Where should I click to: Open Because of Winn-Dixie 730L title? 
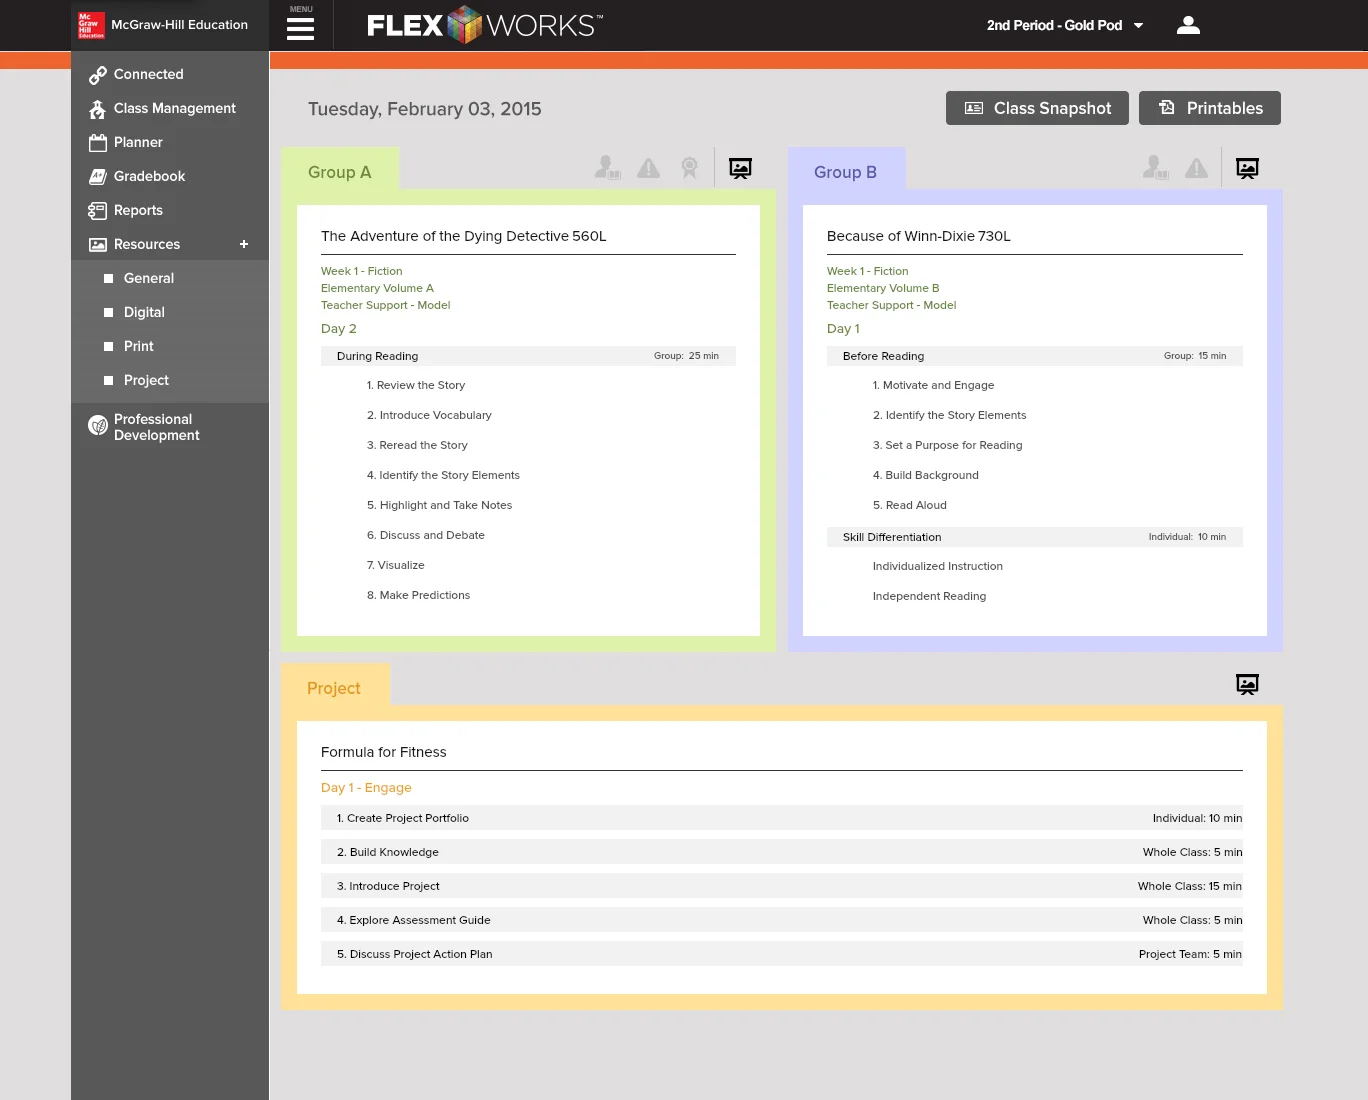point(919,236)
